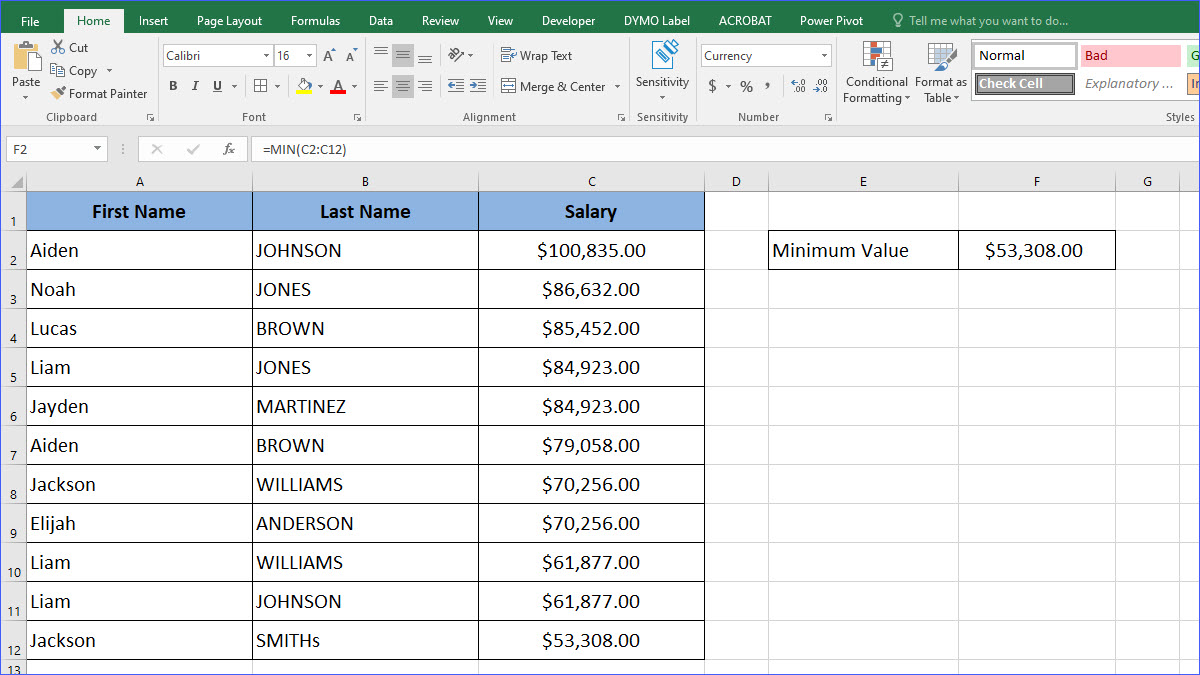1200x675 pixels.
Task: Apply red font color A
Action: [339, 87]
